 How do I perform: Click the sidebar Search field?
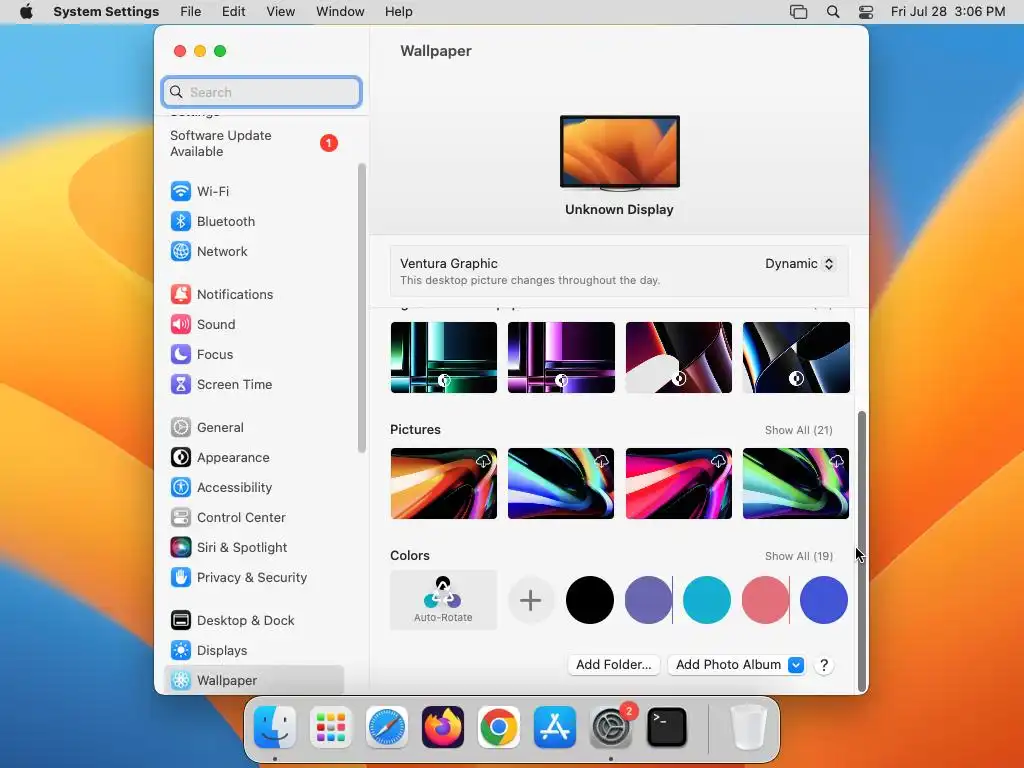tap(261, 92)
